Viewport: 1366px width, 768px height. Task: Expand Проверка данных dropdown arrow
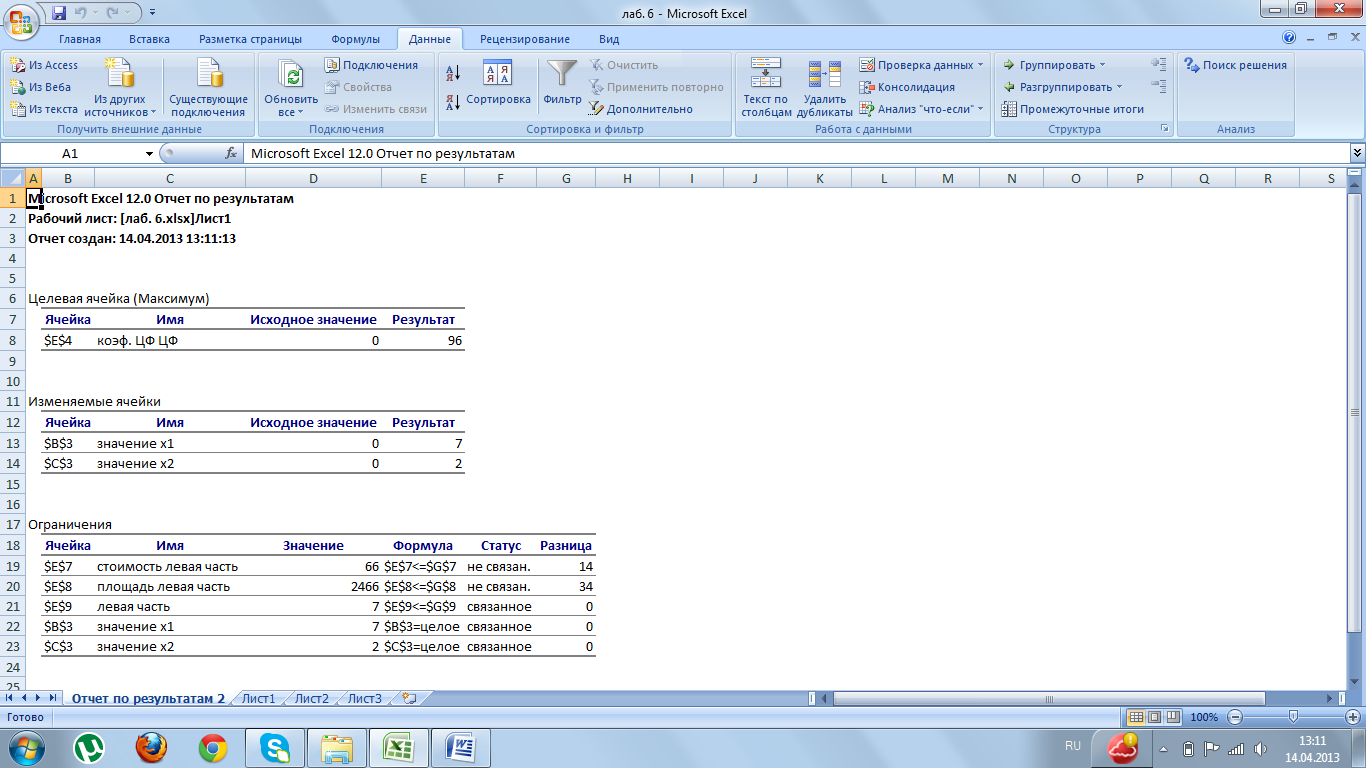pos(980,65)
